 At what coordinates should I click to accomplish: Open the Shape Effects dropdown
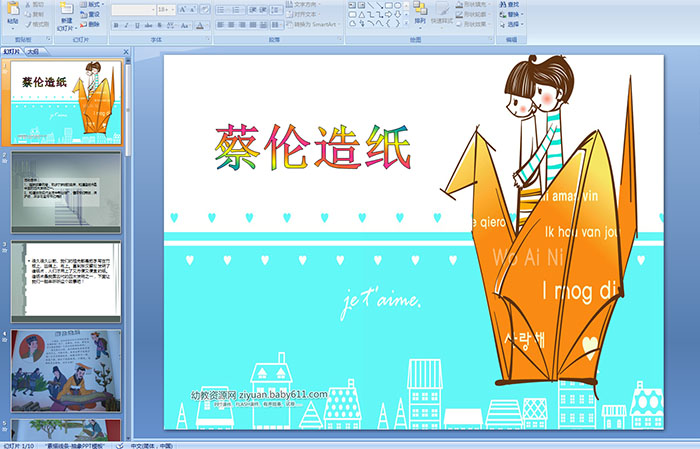click(472, 24)
